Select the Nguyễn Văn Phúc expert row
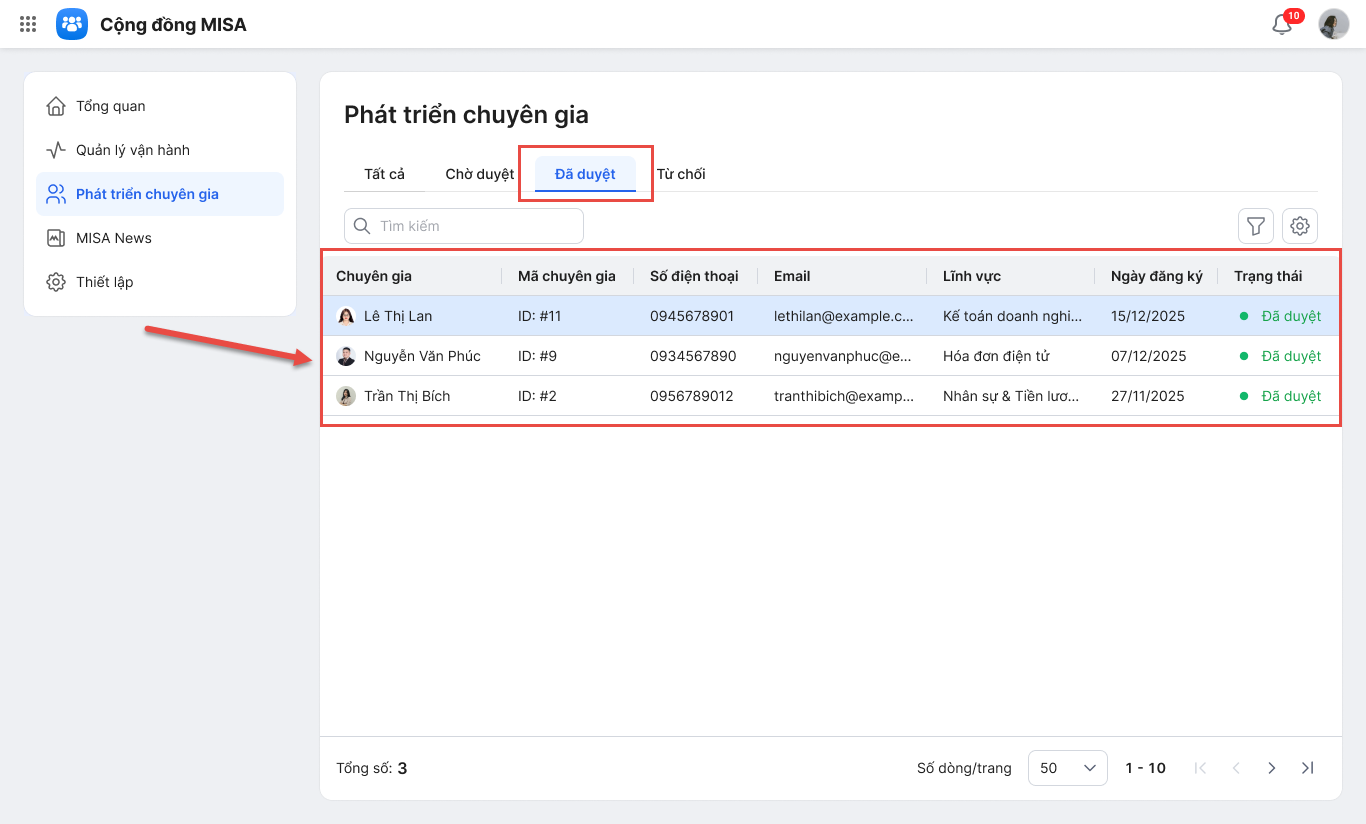This screenshot has height=824, width=1366. (422, 356)
